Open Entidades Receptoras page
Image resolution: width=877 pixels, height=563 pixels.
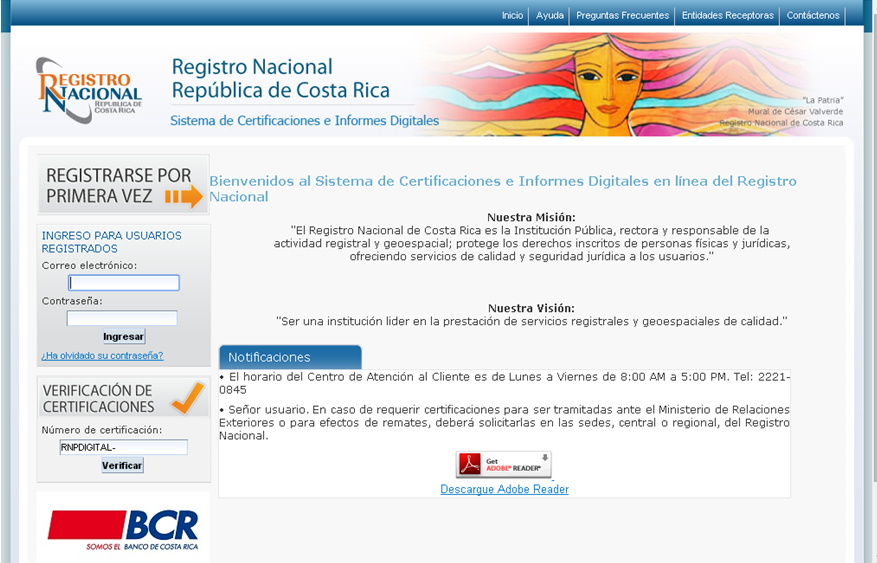728,16
